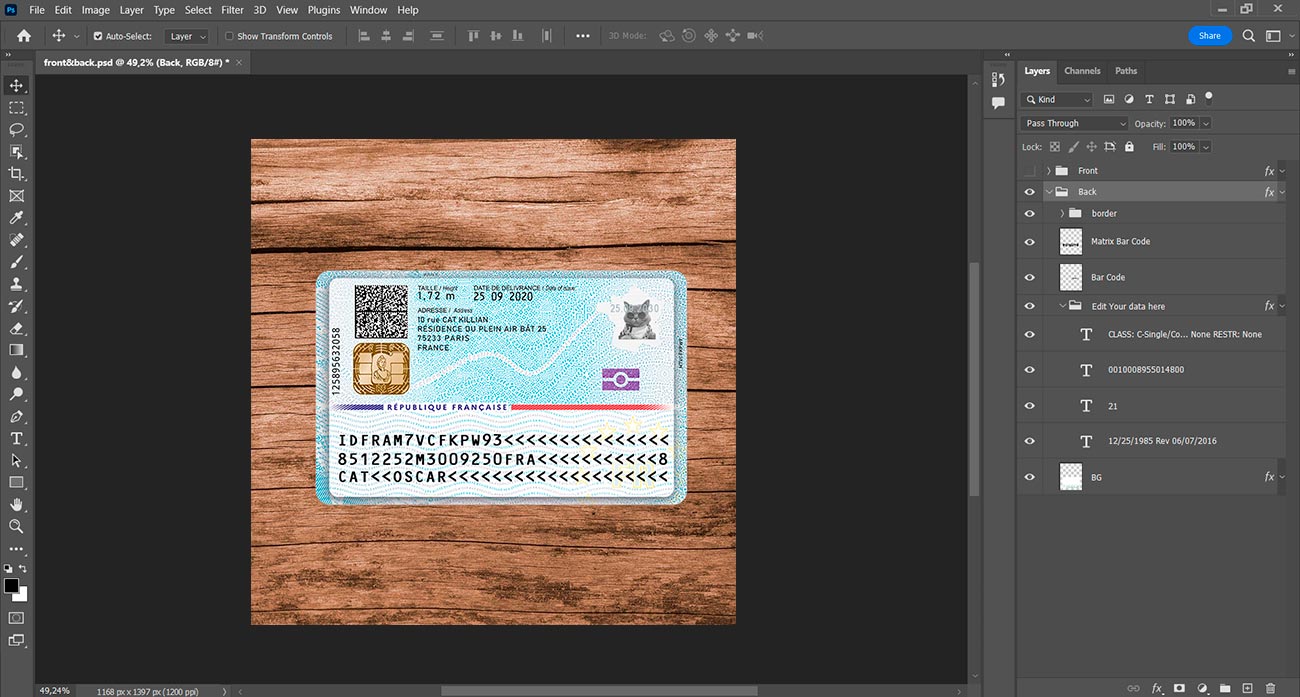The width and height of the screenshot is (1300, 697).
Task: Click the Matrix Bar Code layer thumbnail
Action: click(1071, 241)
